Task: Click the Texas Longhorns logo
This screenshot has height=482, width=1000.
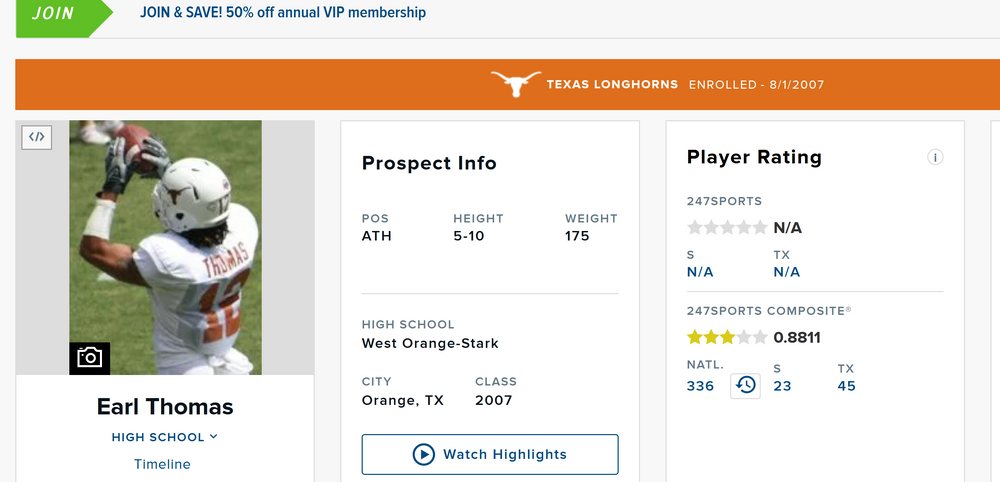Action: (x=516, y=85)
